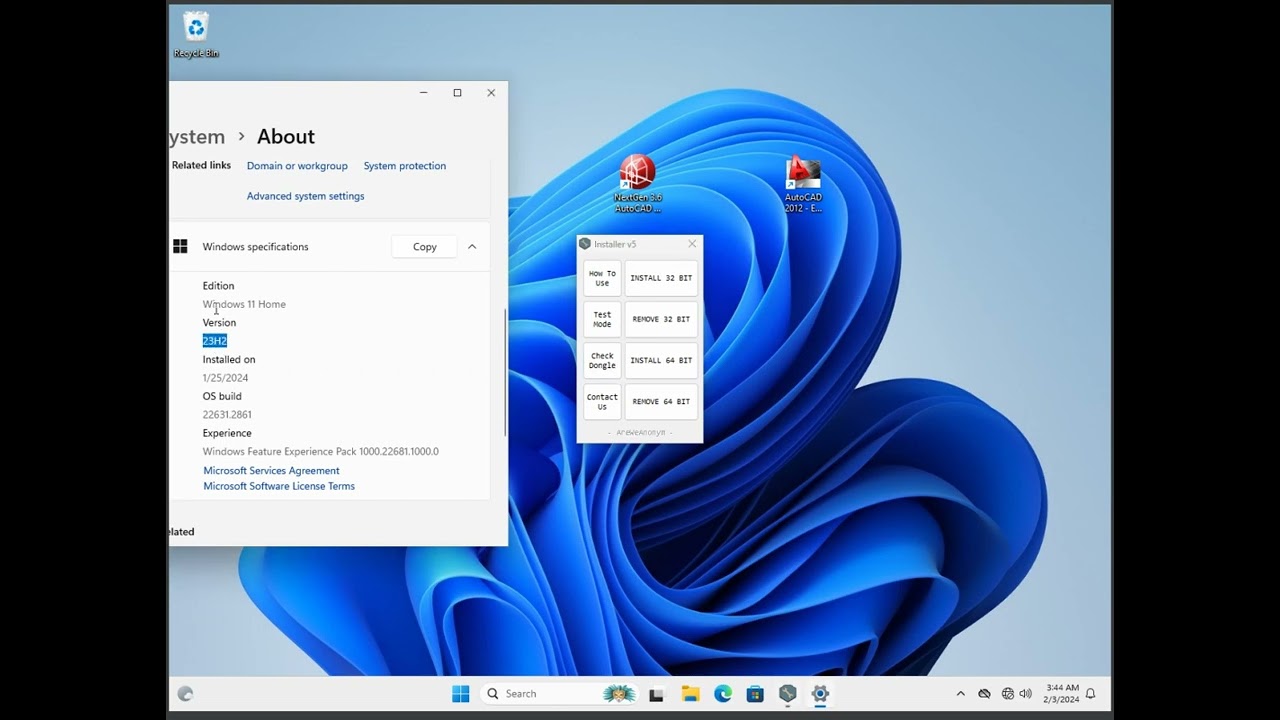The image size is (1280, 720).
Task: Open Task View from the taskbar
Action: point(656,693)
